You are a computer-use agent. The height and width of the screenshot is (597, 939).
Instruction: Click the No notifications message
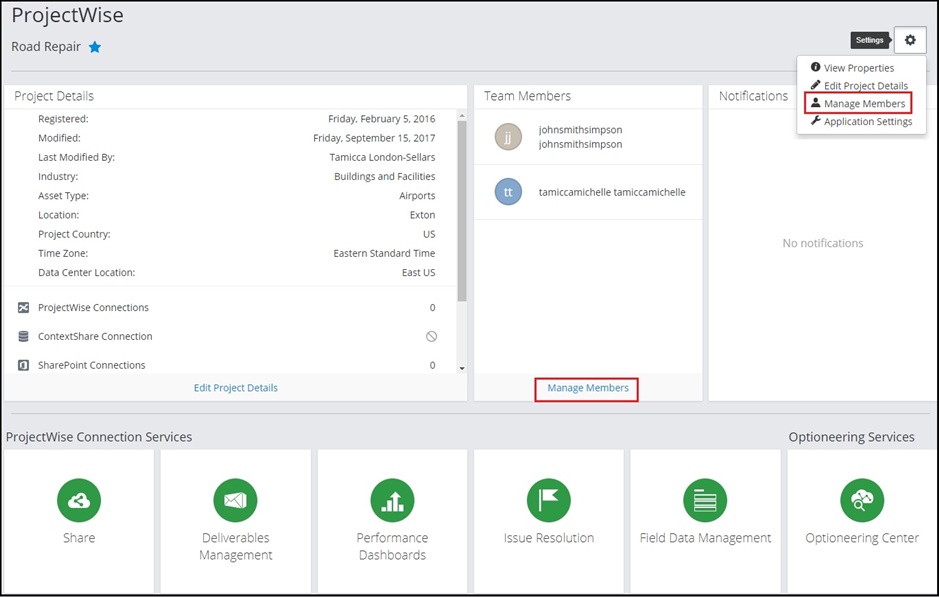click(x=823, y=243)
